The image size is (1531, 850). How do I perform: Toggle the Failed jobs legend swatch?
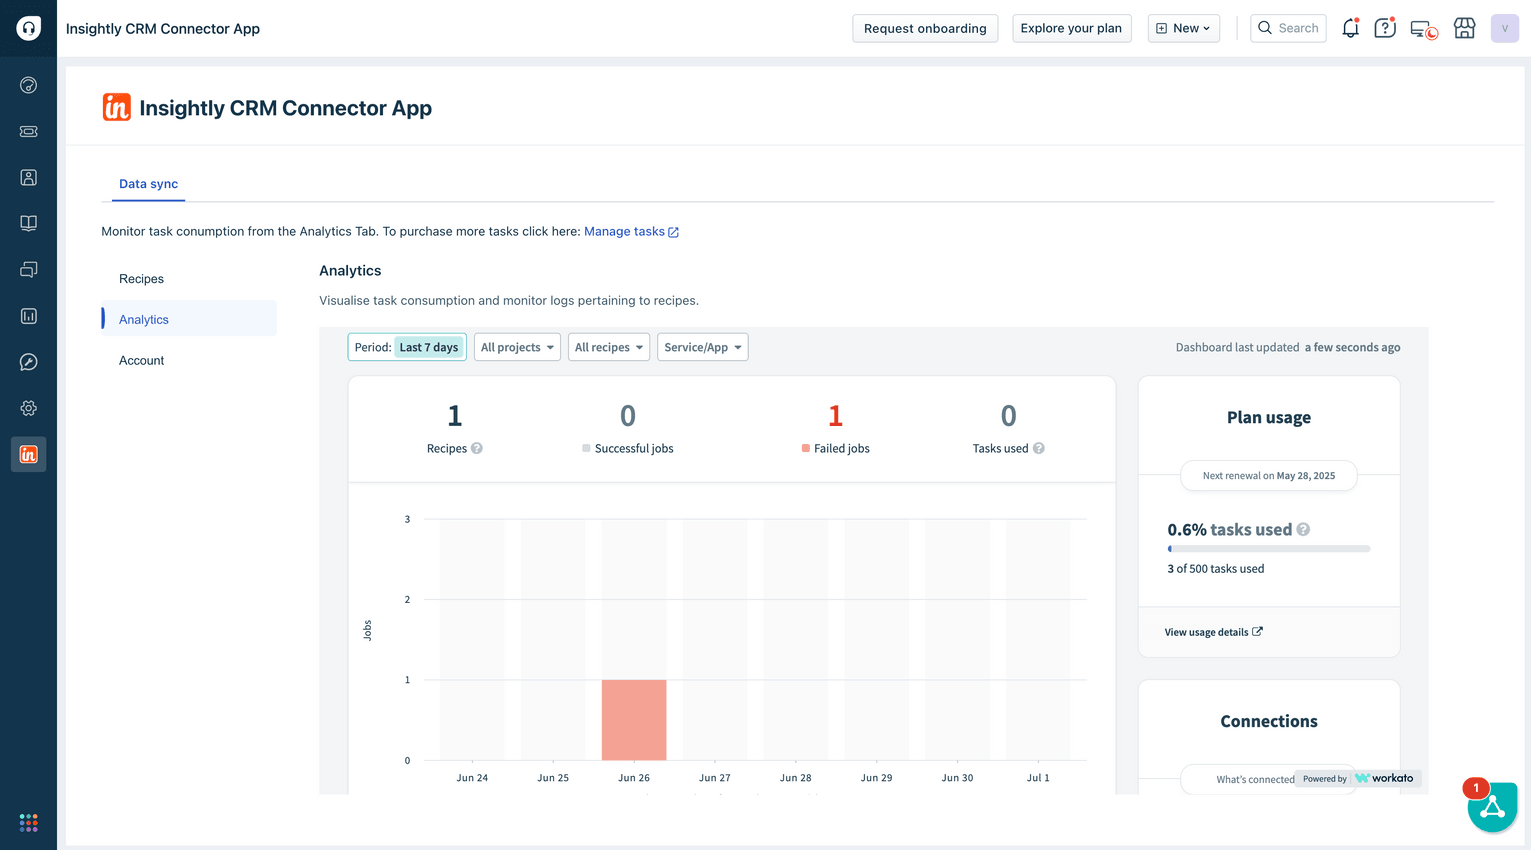tap(806, 448)
